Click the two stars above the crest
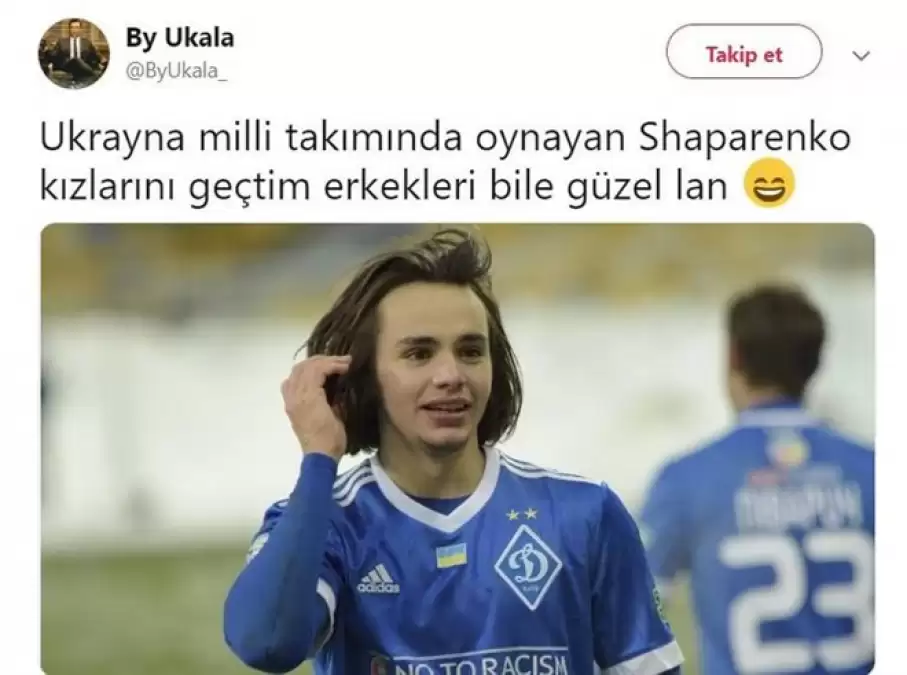907x675 pixels. (x=522, y=514)
